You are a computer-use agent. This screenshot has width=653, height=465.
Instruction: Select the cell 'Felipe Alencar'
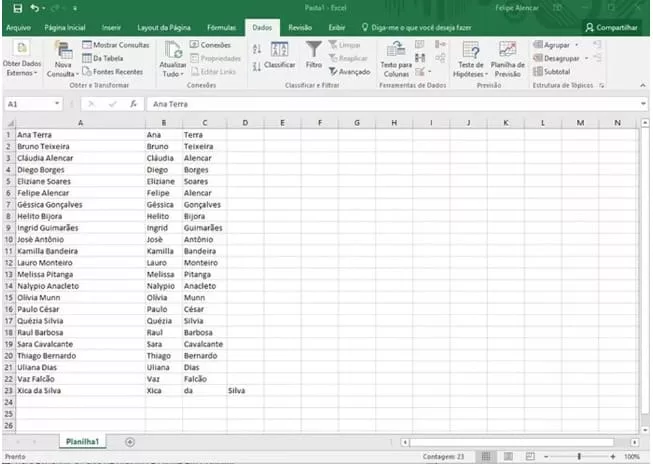[x=80, y=193]
